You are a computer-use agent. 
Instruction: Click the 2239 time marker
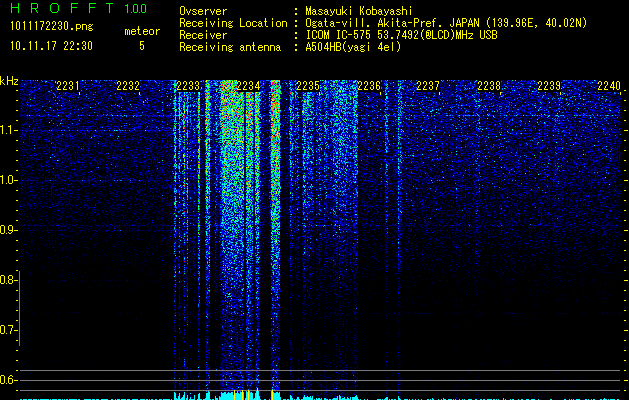coord(549,86)
